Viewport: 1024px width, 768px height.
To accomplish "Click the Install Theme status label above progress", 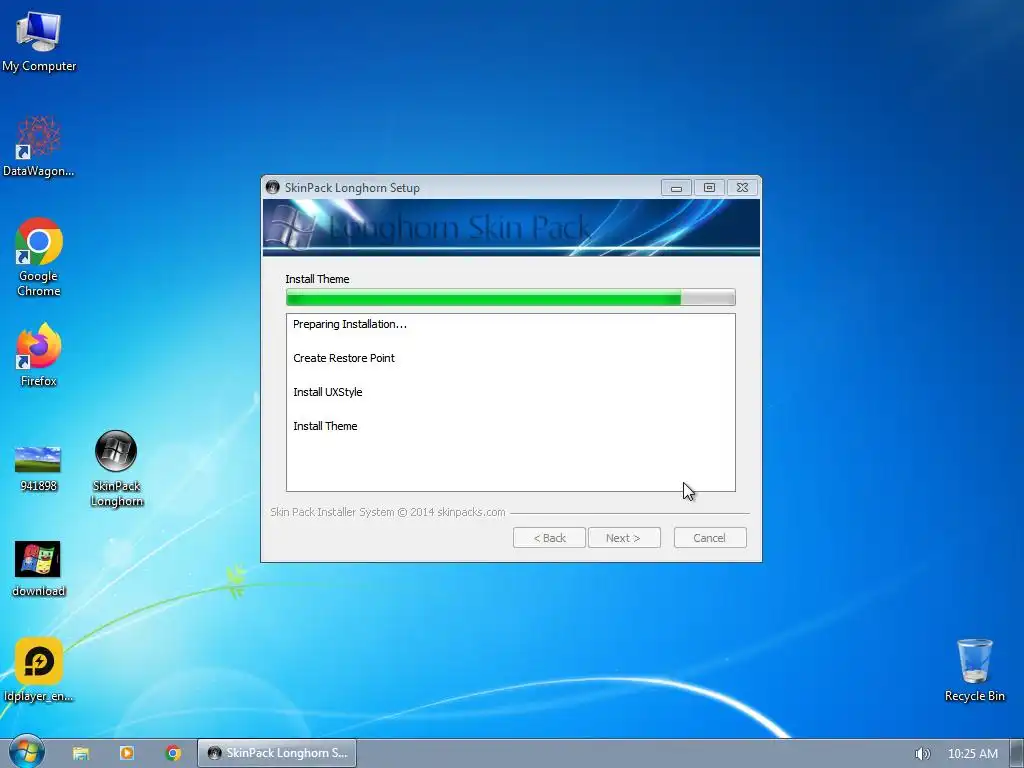I will pyautogui.click(x=317, y=280).
